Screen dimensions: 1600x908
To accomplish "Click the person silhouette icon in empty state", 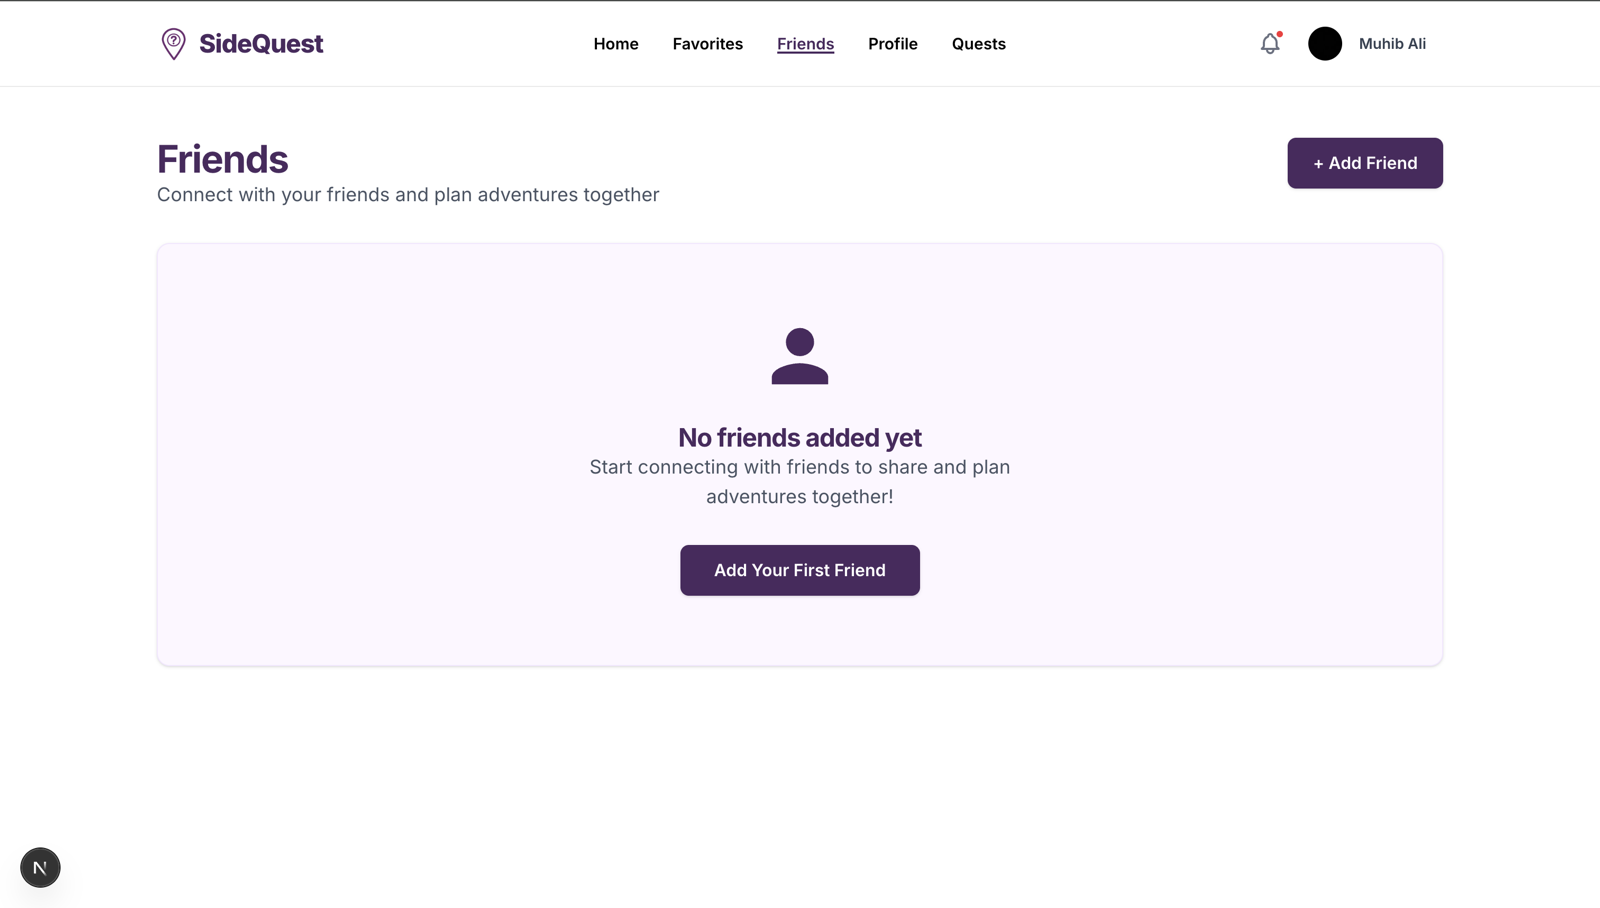I will [800, 356].
